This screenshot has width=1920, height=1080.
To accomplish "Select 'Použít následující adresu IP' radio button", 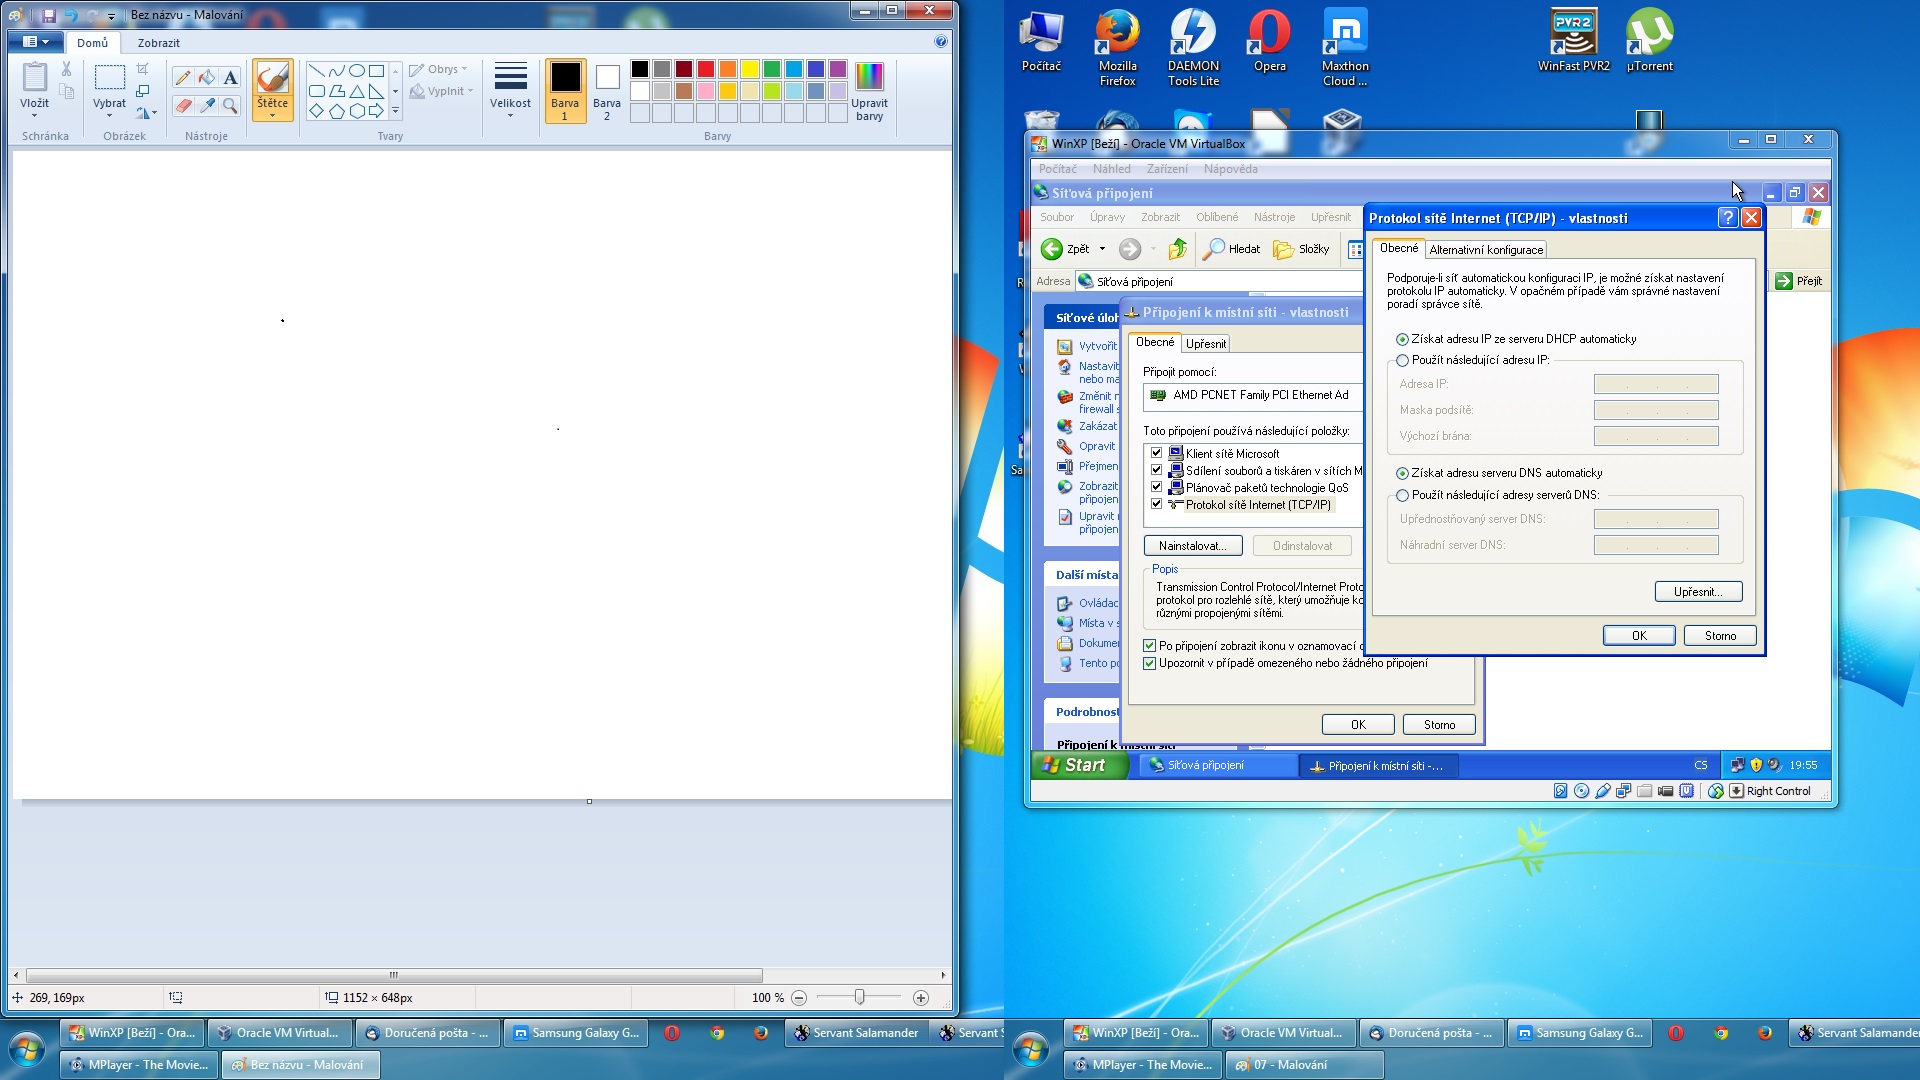I will click(1402, 361).
